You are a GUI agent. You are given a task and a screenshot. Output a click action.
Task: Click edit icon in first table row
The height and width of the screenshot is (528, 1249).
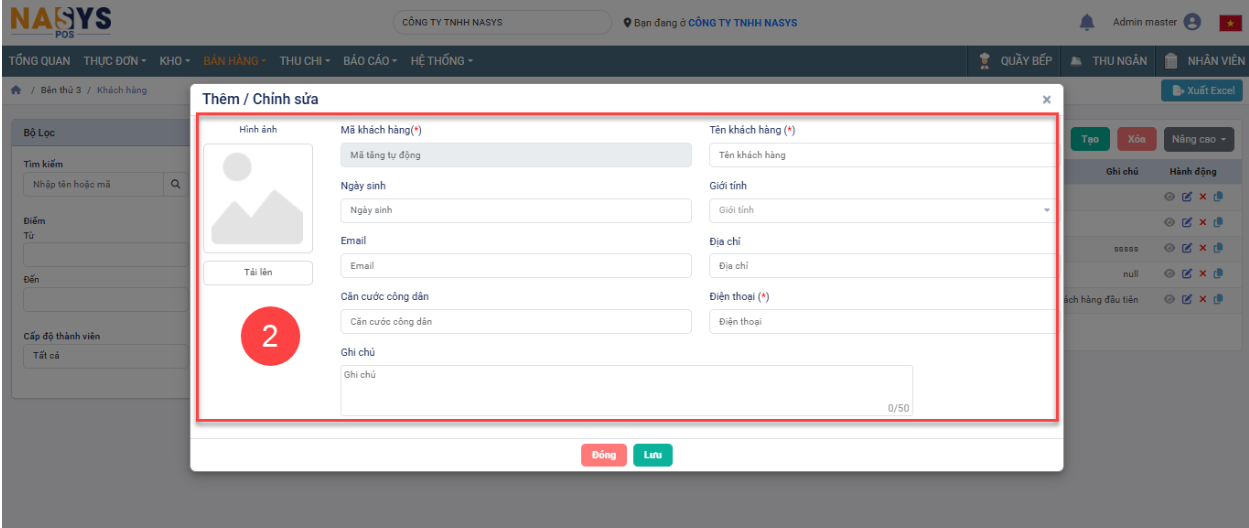click(1187, 196)
